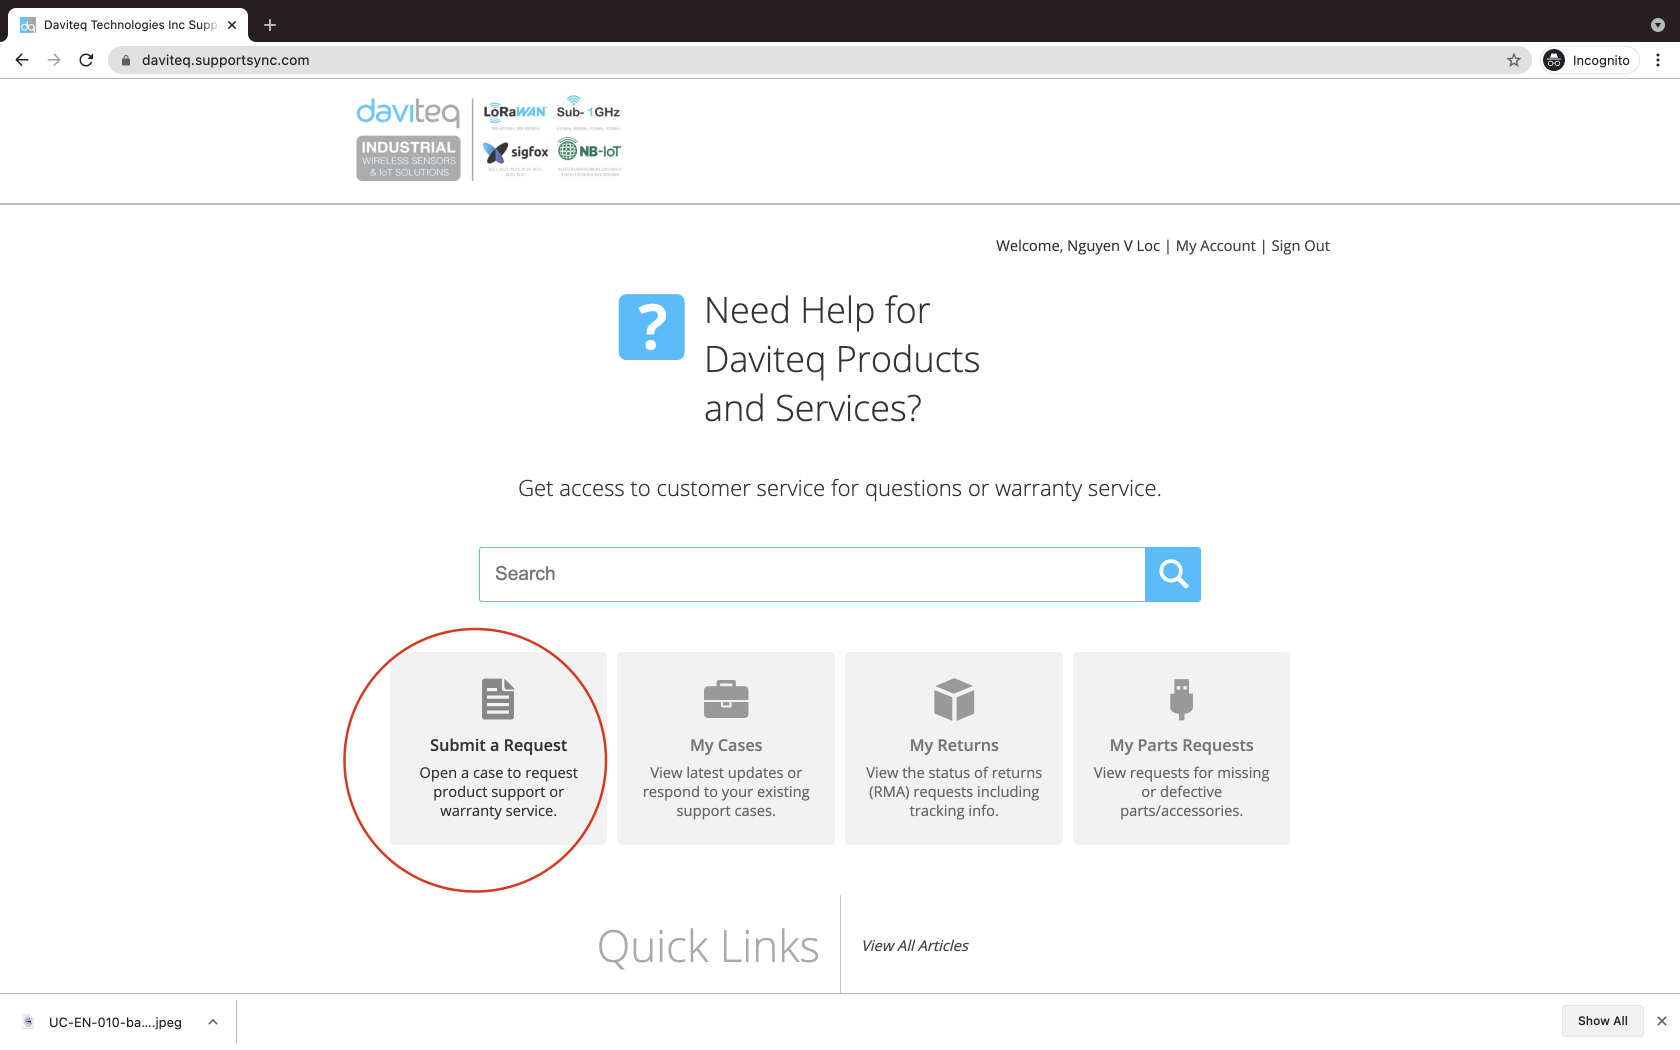Expand download item chevron menu
The width and height of the screenshot is (1680, 1050).
(x=213, y=1022)
